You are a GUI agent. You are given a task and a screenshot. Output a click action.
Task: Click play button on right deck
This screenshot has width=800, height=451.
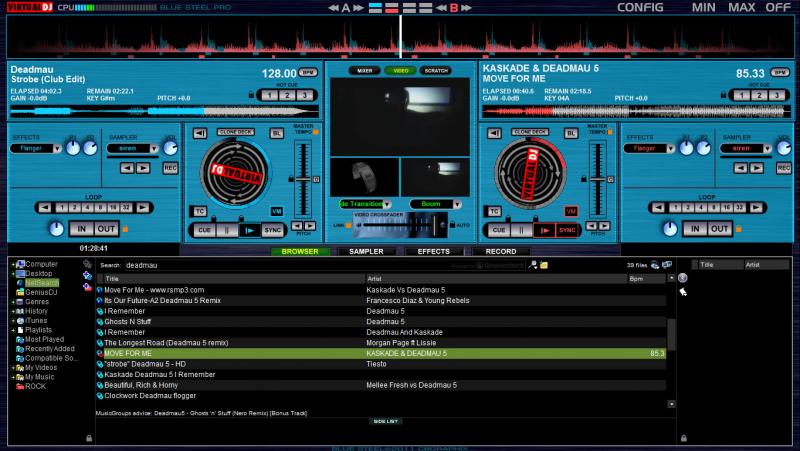pos(544,231)
